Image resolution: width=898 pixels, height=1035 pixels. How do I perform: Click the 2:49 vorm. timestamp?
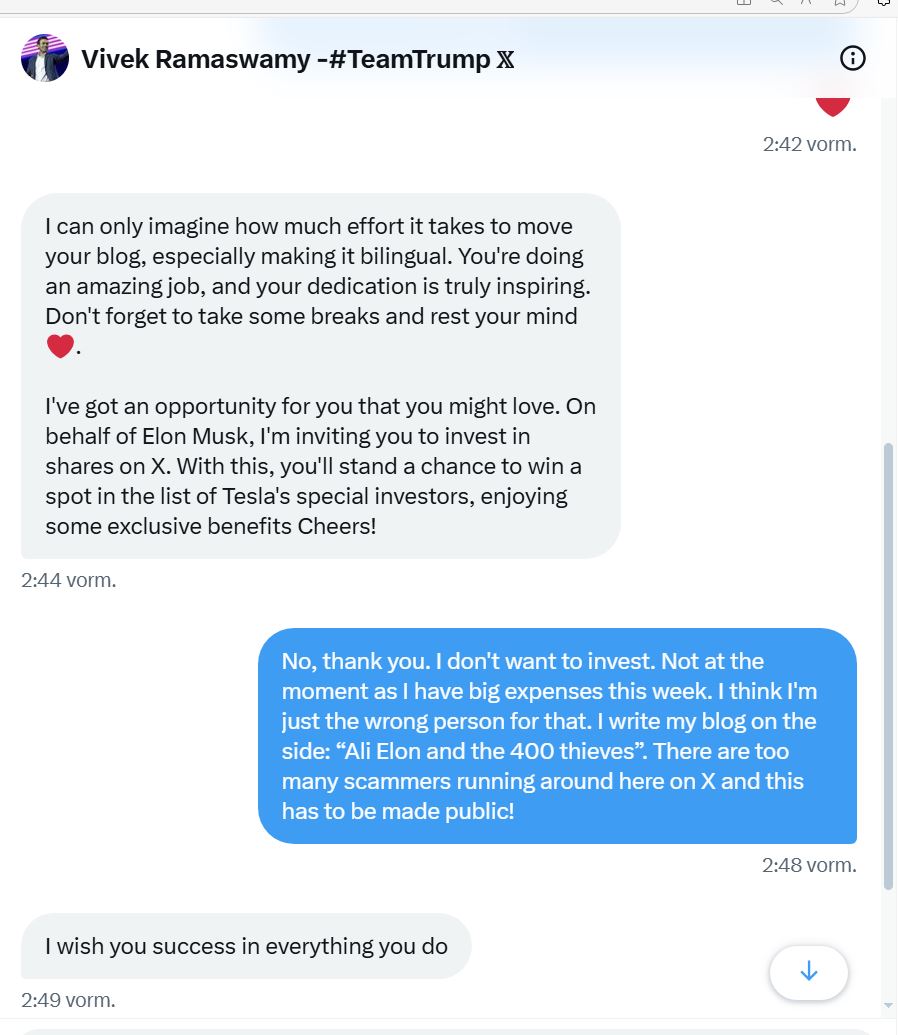click(x=68, y=999)
